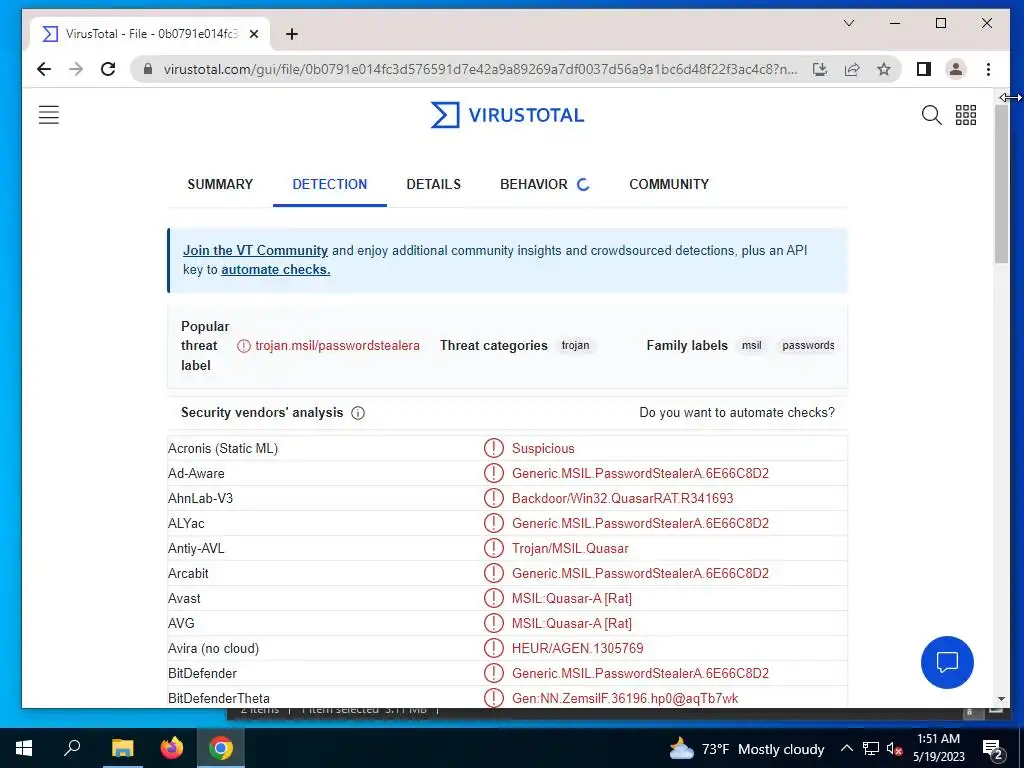The image size is (1024, 768).
Task: Click the Antiy-AVL vendor name
Action: [x=196, y=549]
